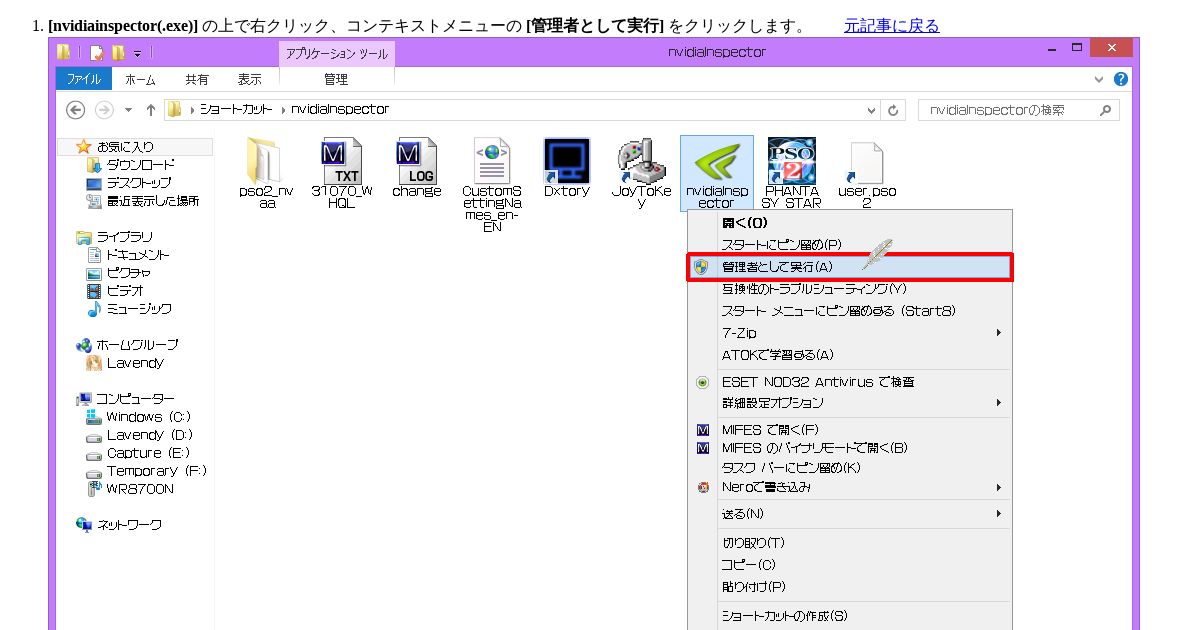Click the search magnifier icon
1200x630 pixels.
click(x=1106, y=110)
